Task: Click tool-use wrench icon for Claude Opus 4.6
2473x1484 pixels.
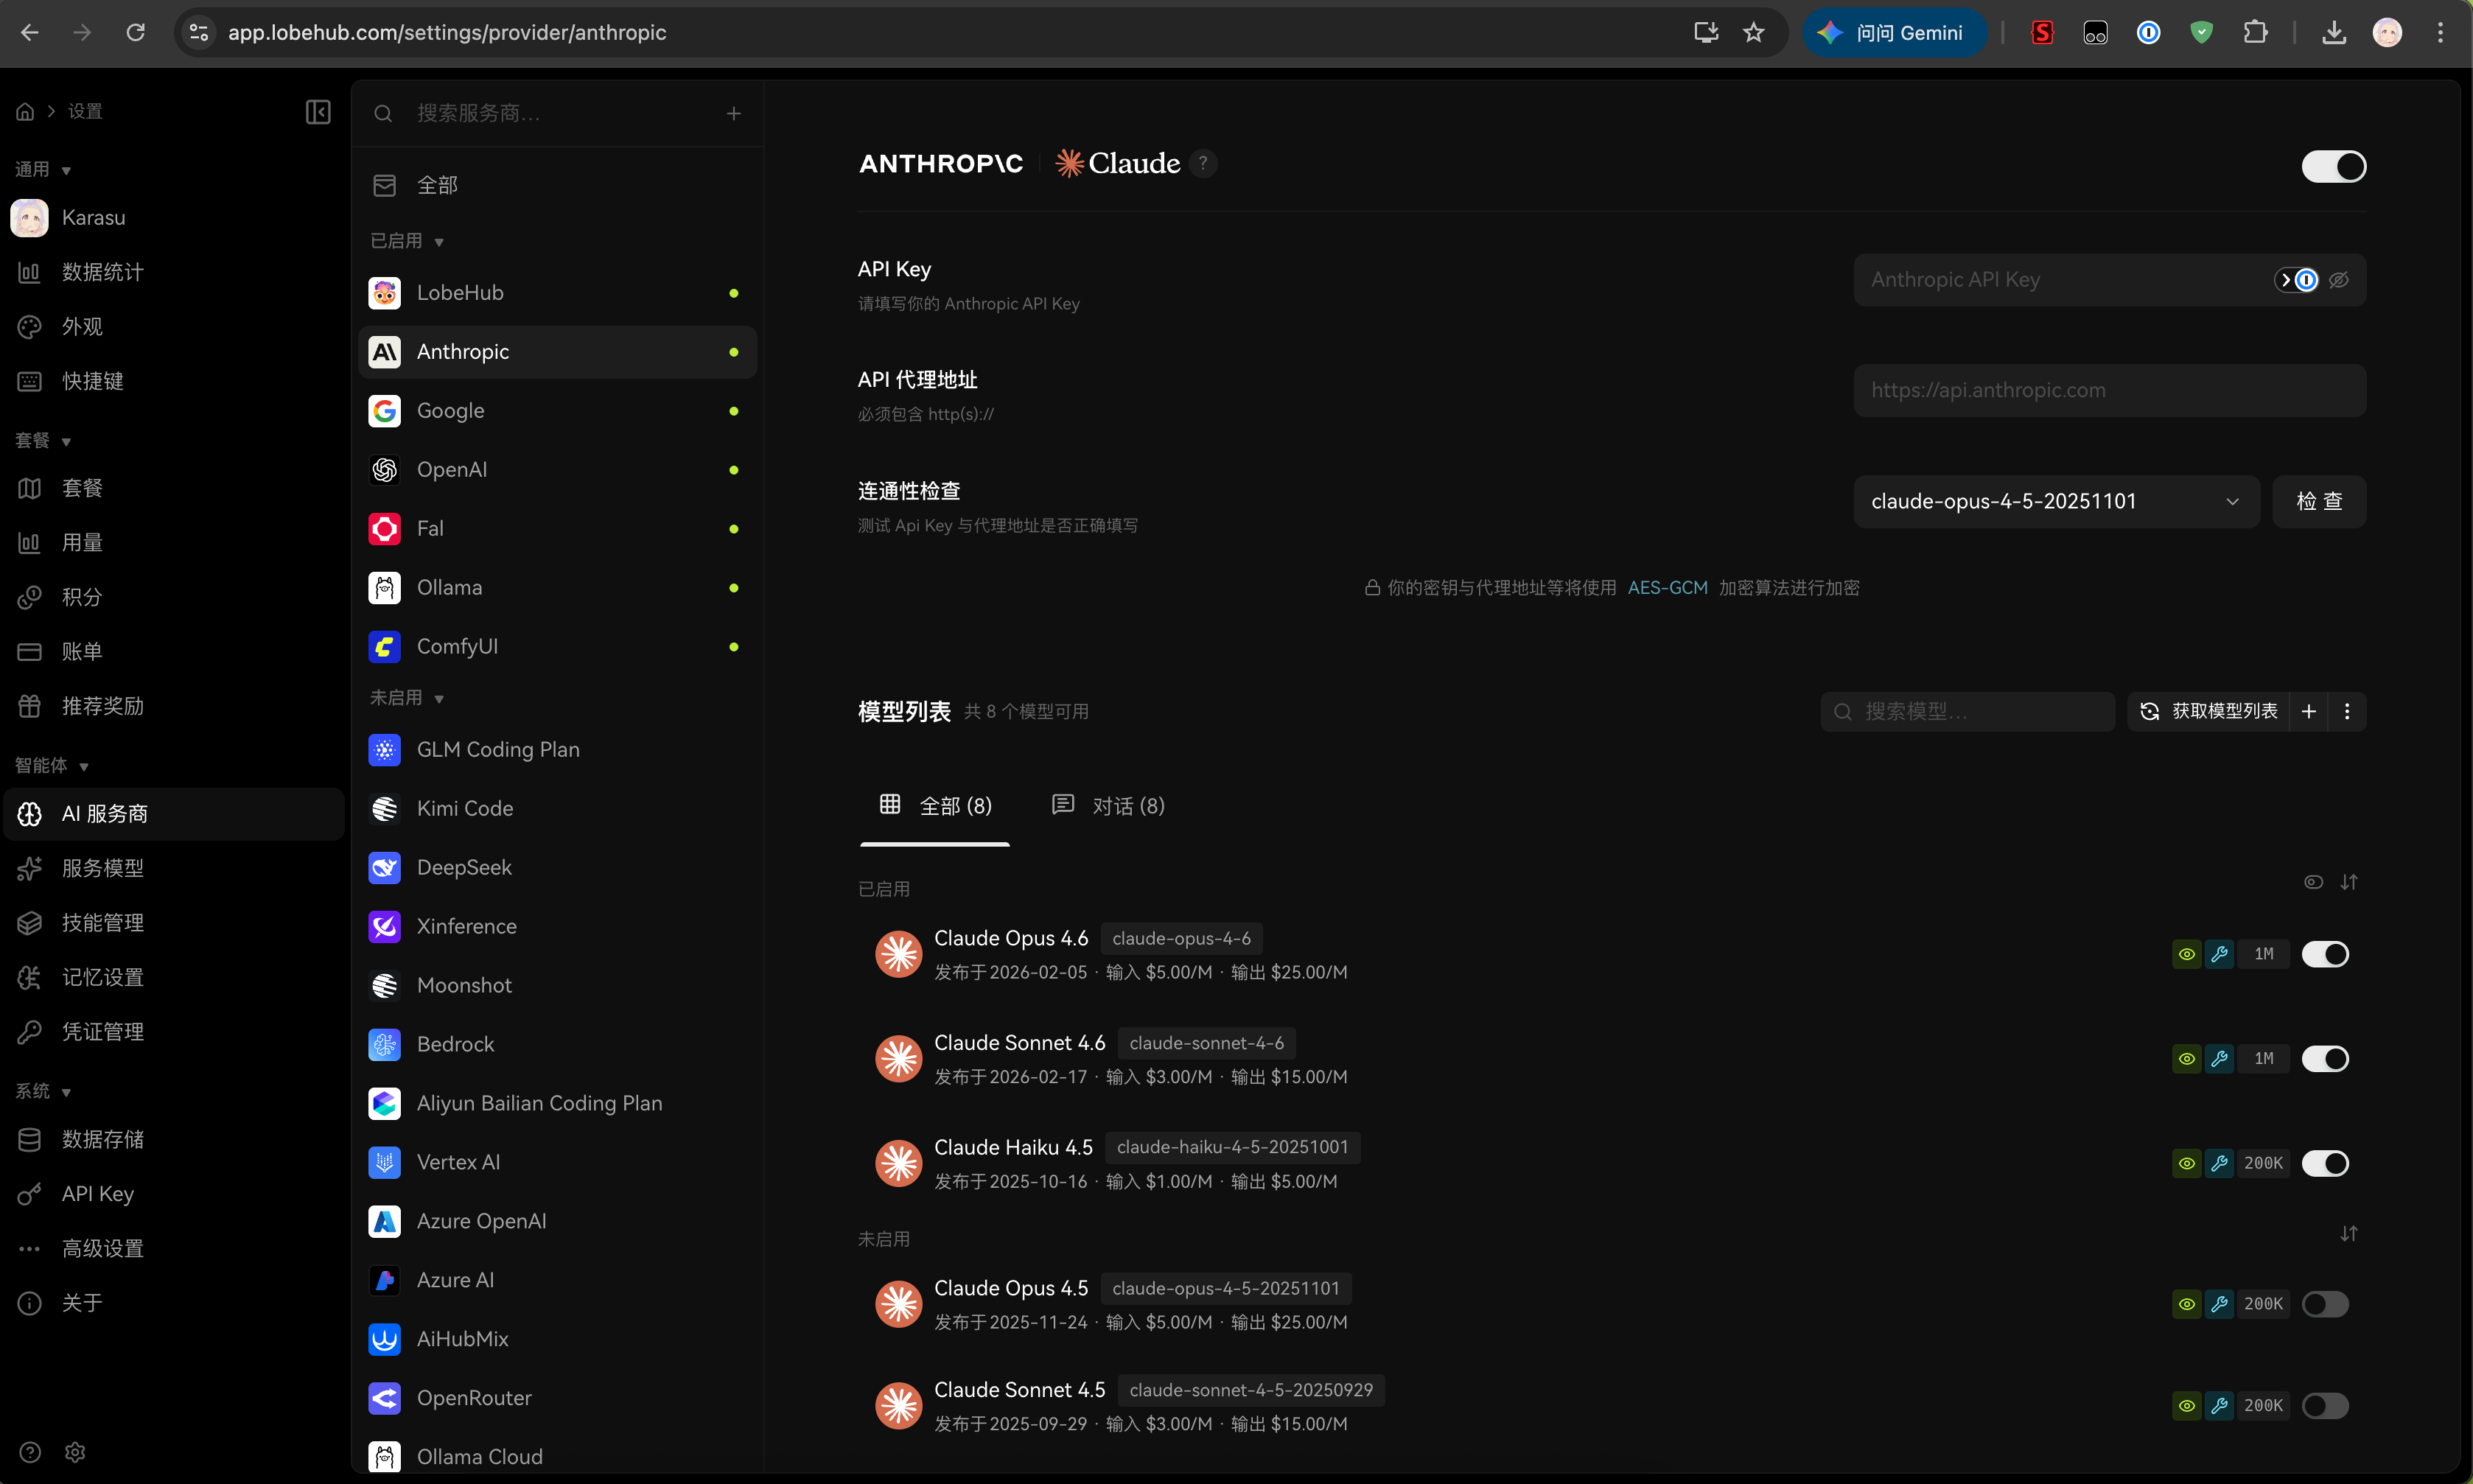Action: 2220,954
